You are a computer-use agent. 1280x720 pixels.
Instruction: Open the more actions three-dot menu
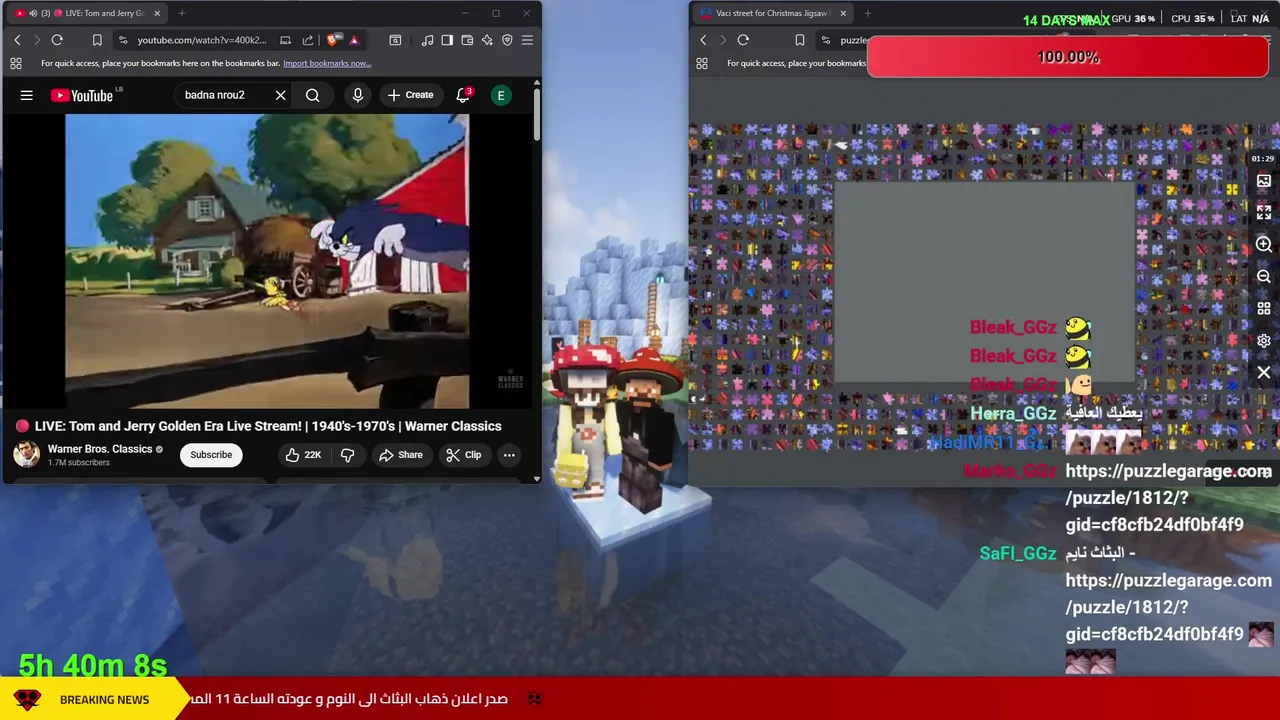(509, 455)
